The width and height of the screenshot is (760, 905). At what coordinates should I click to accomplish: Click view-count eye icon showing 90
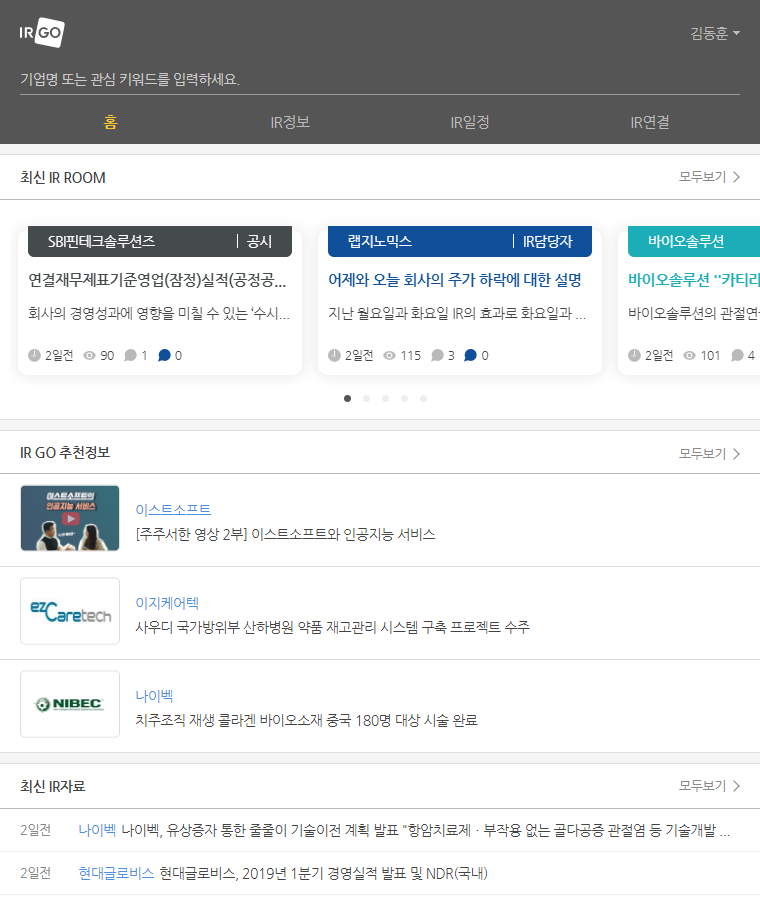(x=89, y=356)
